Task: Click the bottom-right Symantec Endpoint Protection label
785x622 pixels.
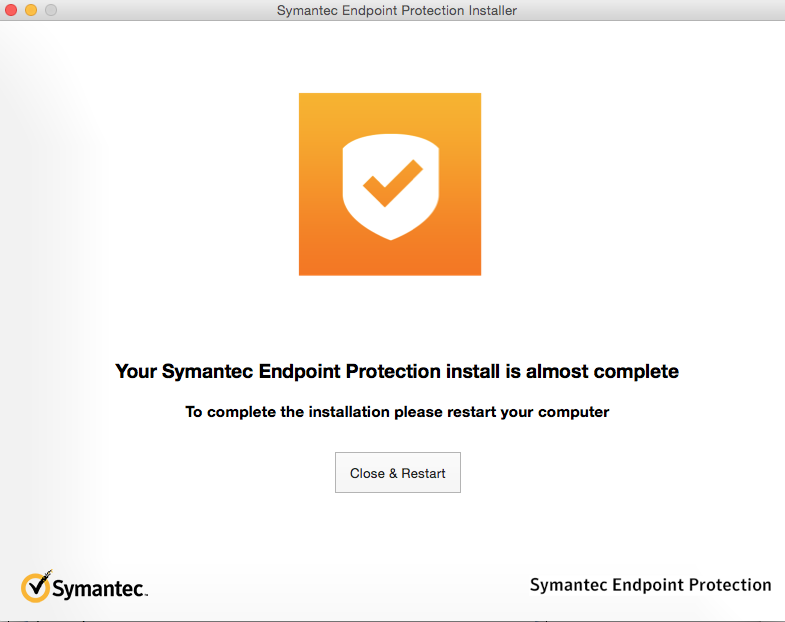Action: [650, 585]
